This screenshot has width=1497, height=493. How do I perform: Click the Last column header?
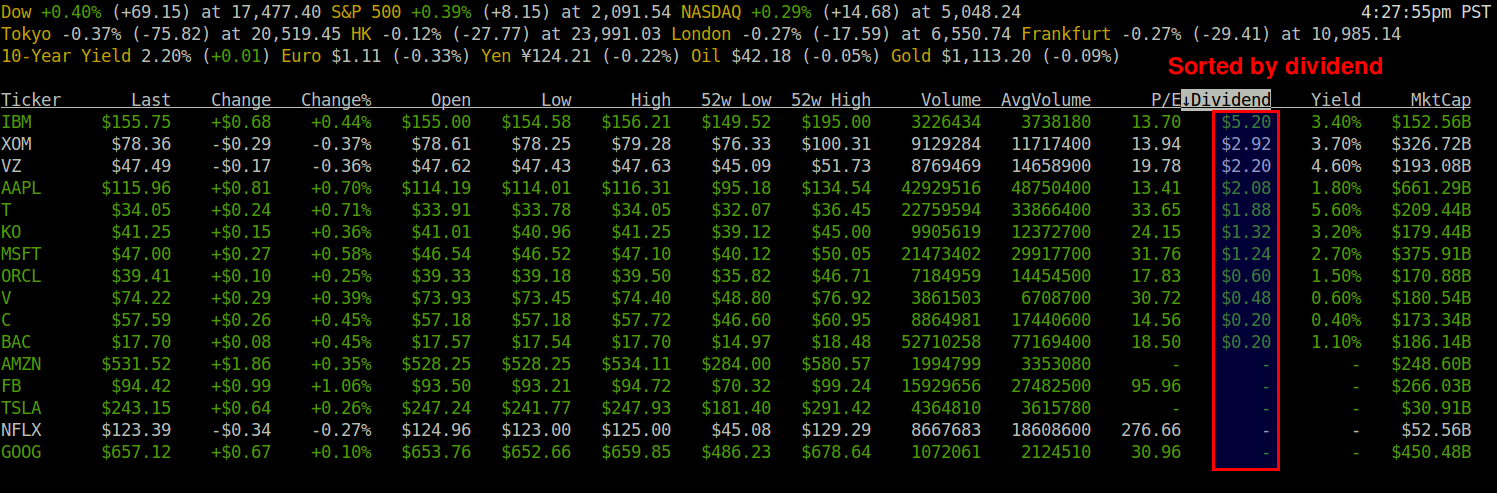click(x=151, y=100)
